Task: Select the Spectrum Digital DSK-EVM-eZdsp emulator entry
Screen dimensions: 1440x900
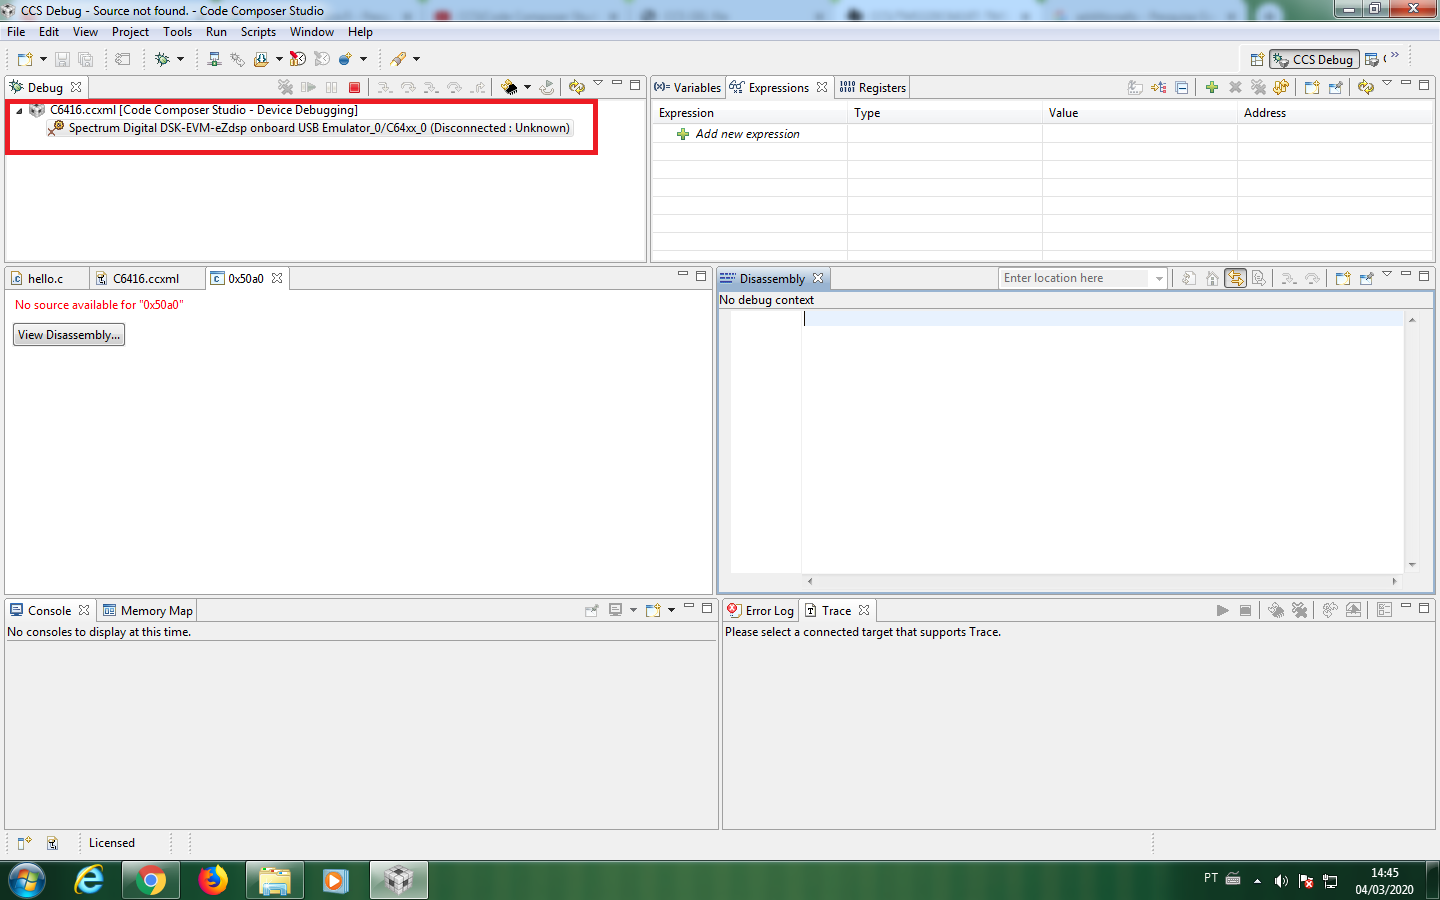Action: coord(310,128)
